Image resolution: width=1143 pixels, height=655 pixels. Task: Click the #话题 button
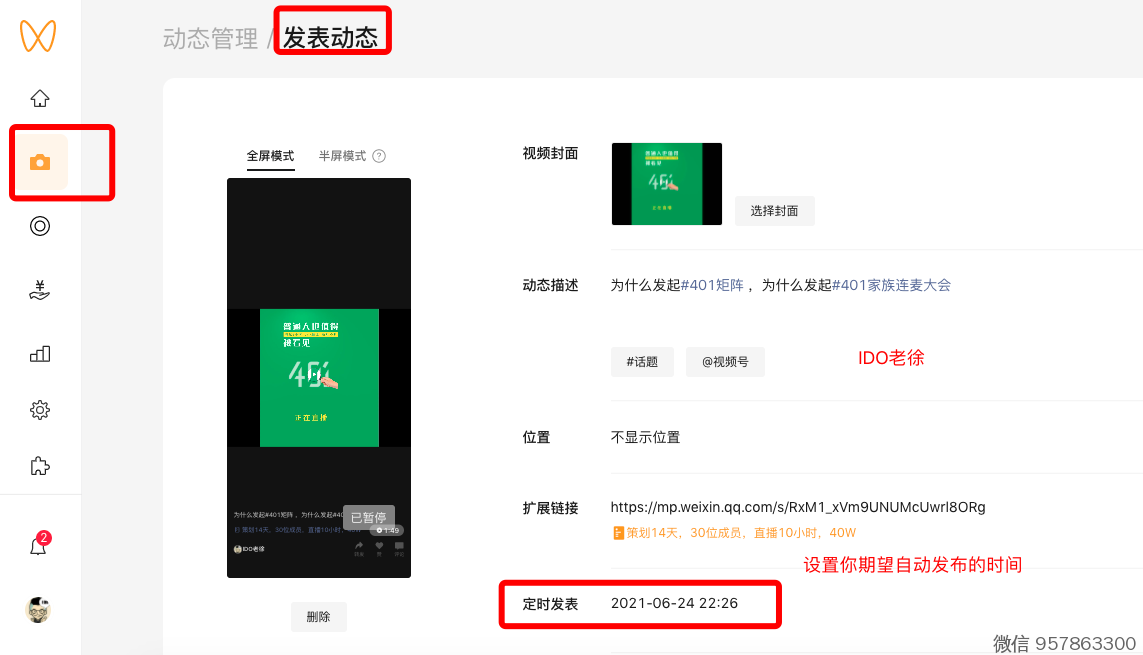pos(642,362)
